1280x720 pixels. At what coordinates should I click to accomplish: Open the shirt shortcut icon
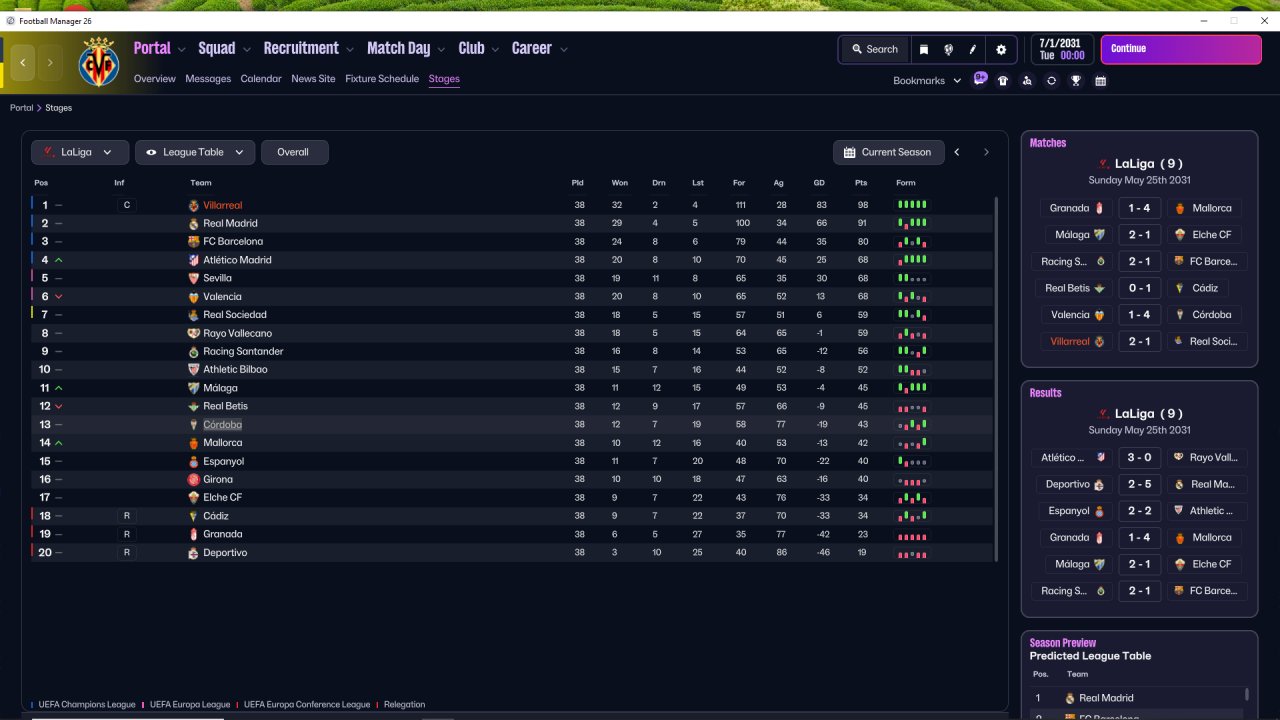point(1003,81)
